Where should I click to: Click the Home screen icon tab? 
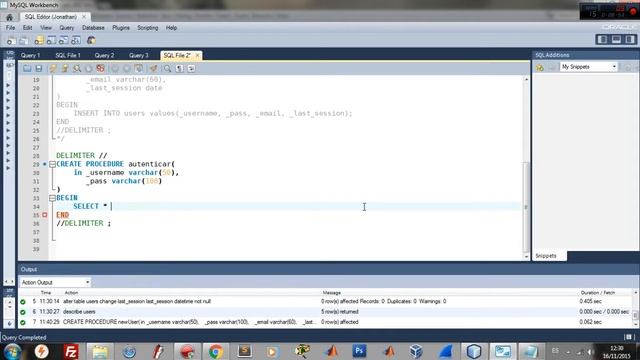(x=9, y=17)
